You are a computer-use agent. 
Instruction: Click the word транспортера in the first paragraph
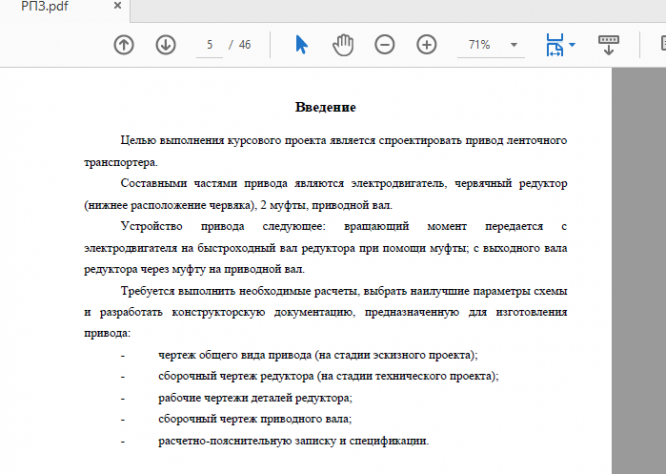click(121, 162)
